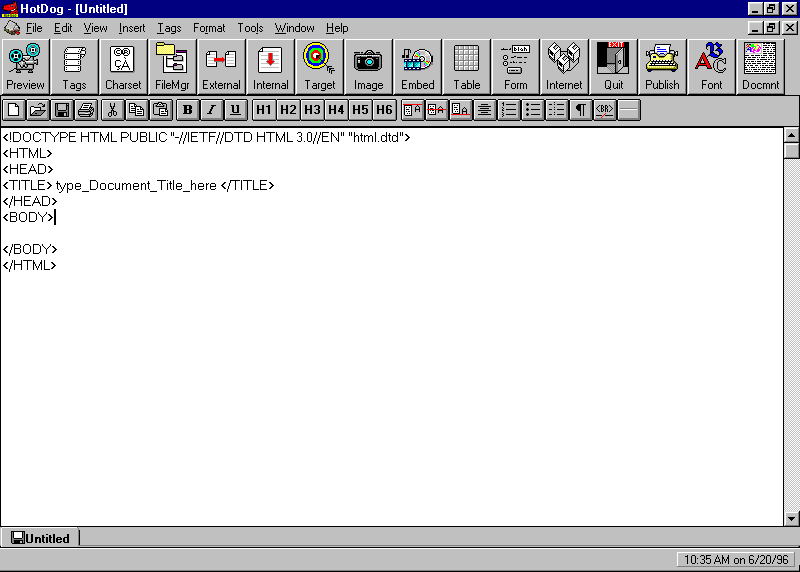Create a Target anchor
800x572 pixels.
tap(319, 67)
